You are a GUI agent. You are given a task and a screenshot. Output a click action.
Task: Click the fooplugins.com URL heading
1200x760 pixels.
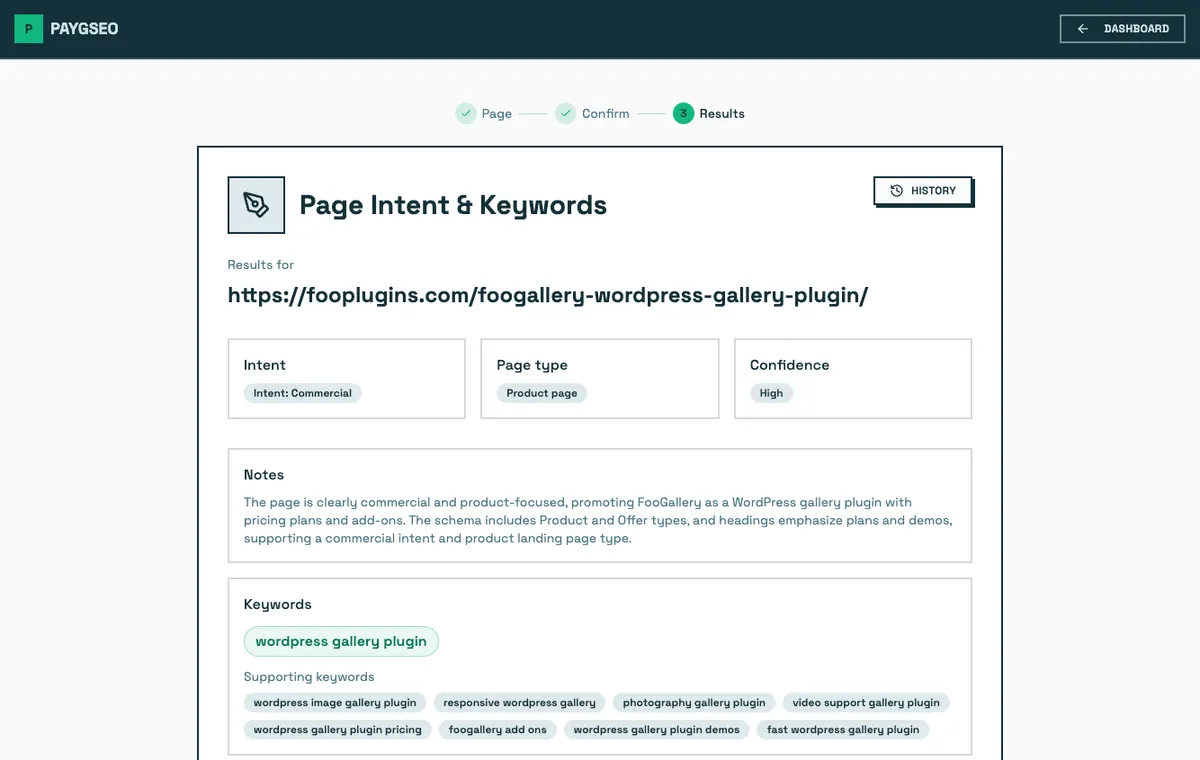(x=548, y=296)
